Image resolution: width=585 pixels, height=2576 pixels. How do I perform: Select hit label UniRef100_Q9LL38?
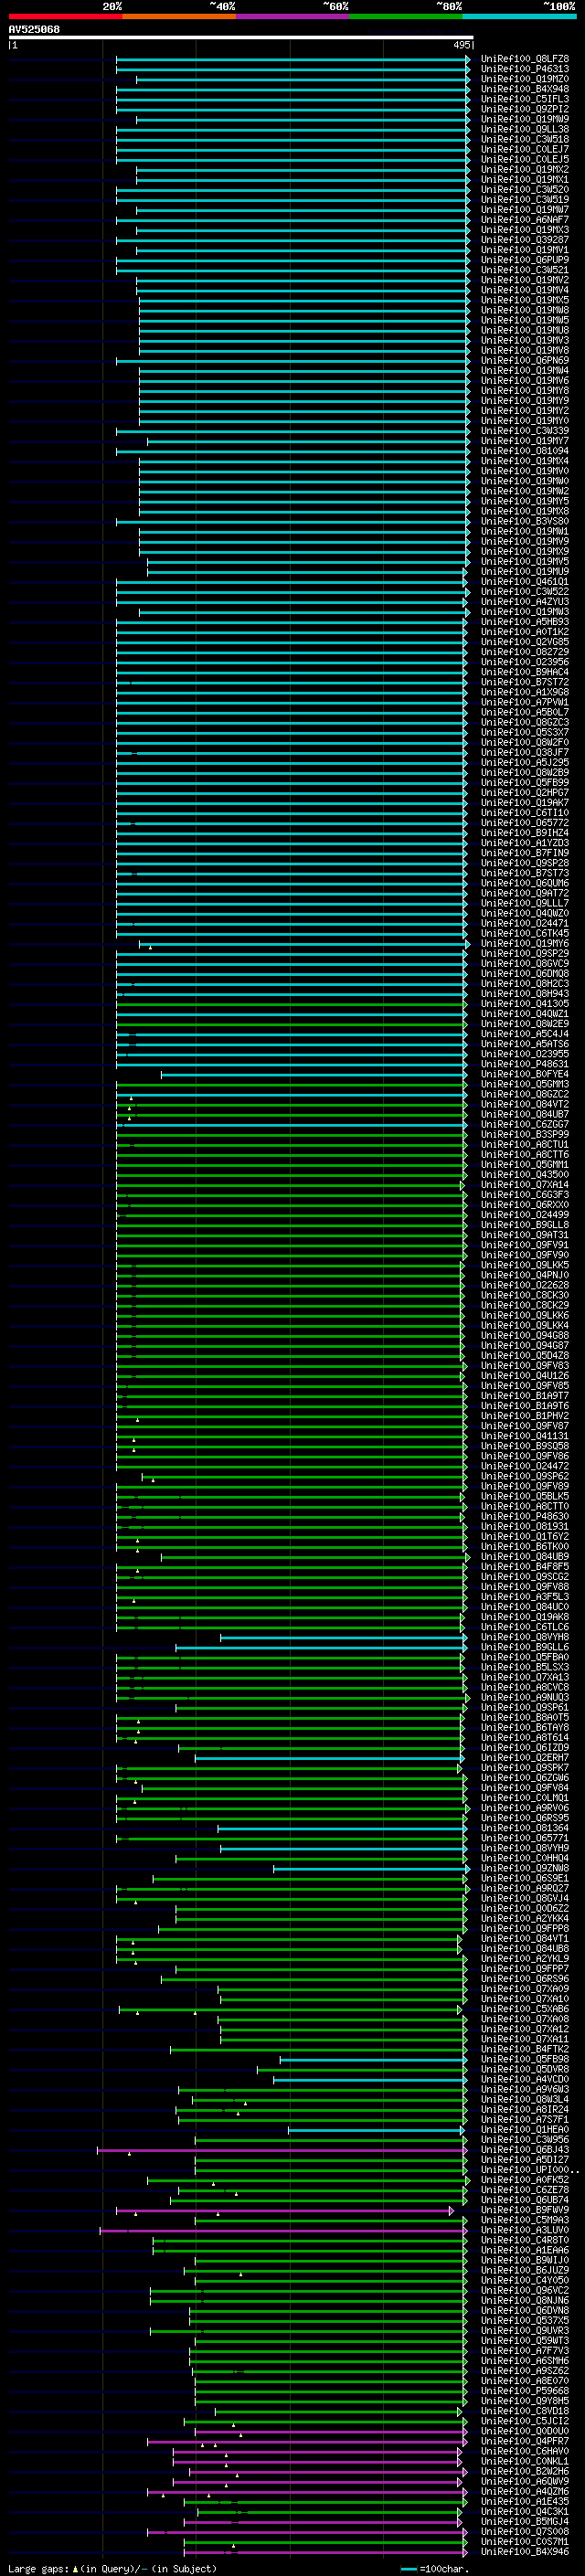point(524,129)
